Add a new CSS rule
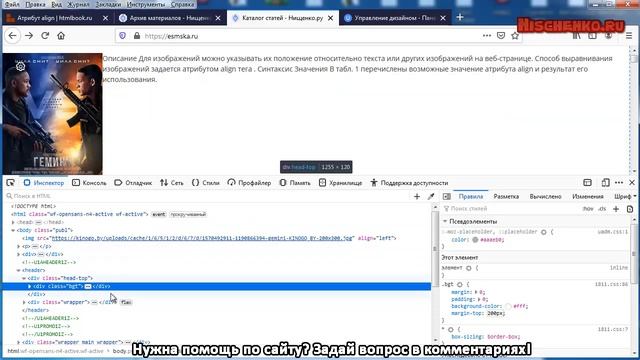Image resolution: width=640 pixels, height=360 pixels. pyautogui.click(x=616, y=209)
